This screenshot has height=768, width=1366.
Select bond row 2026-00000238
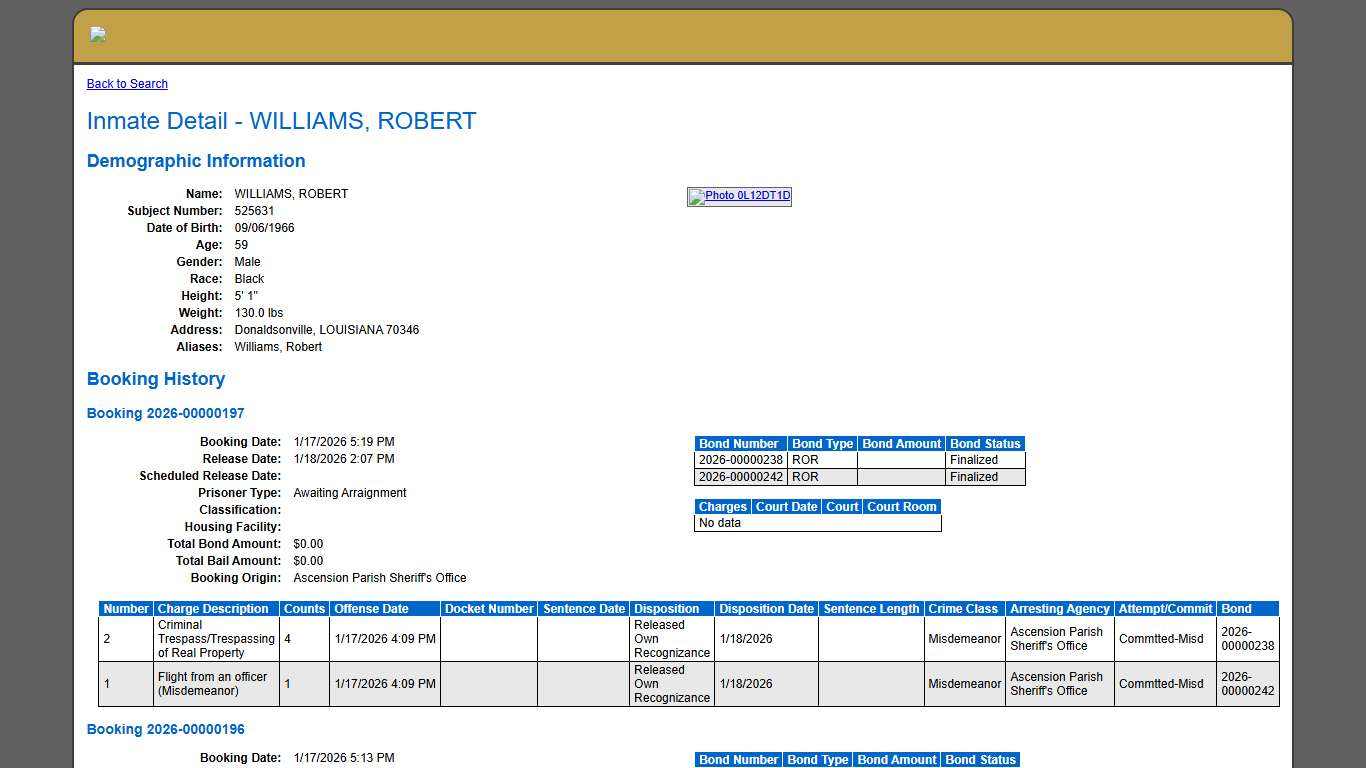click(x=739, y=460)
